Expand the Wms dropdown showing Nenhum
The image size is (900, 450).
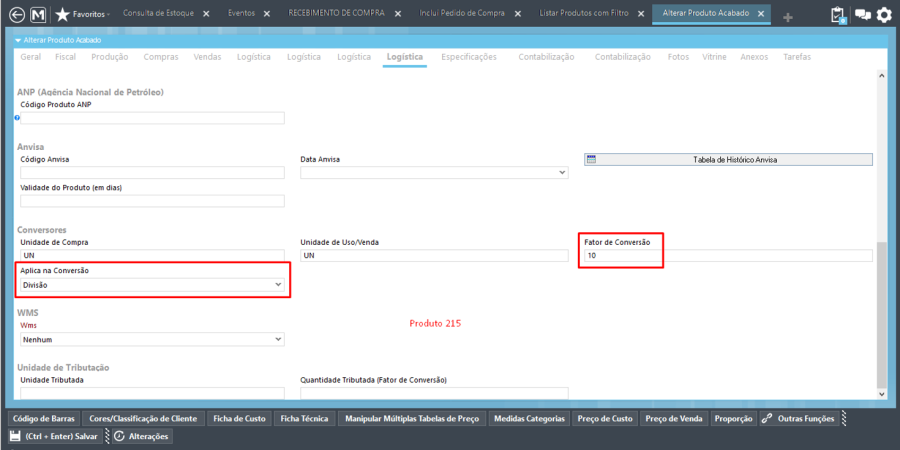(278, 340)
